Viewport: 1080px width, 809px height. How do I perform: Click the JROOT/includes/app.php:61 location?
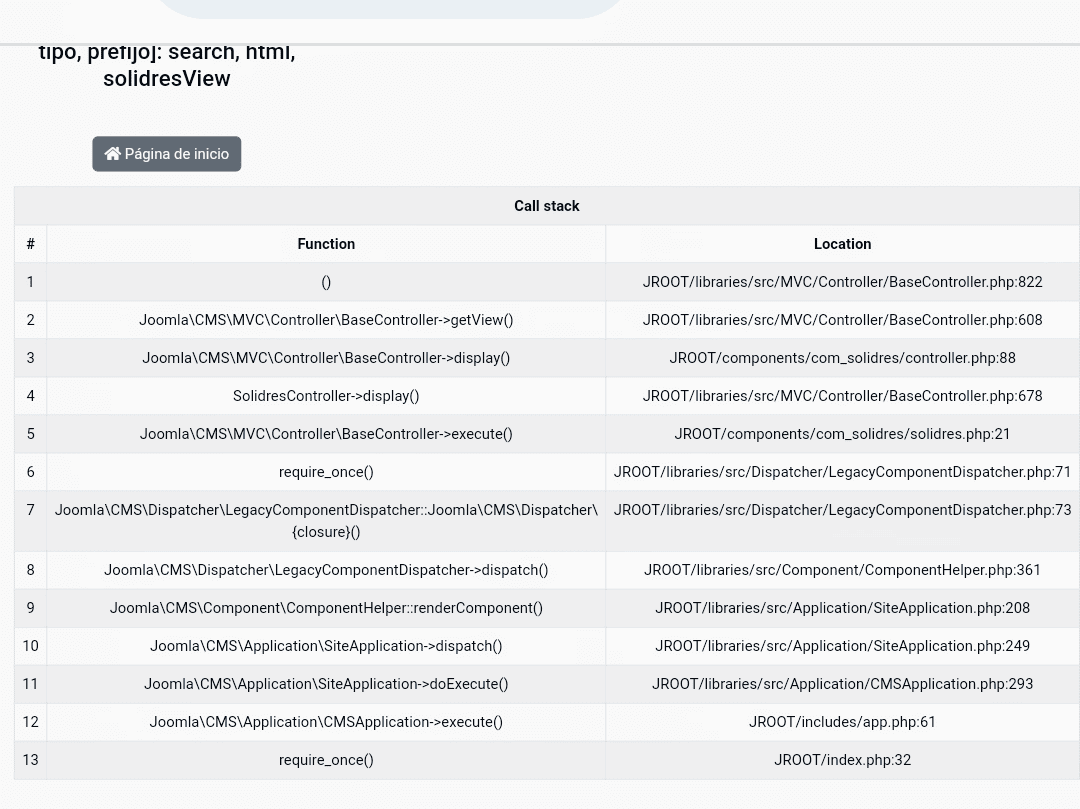pyautogui.click(x=842, y=722)
